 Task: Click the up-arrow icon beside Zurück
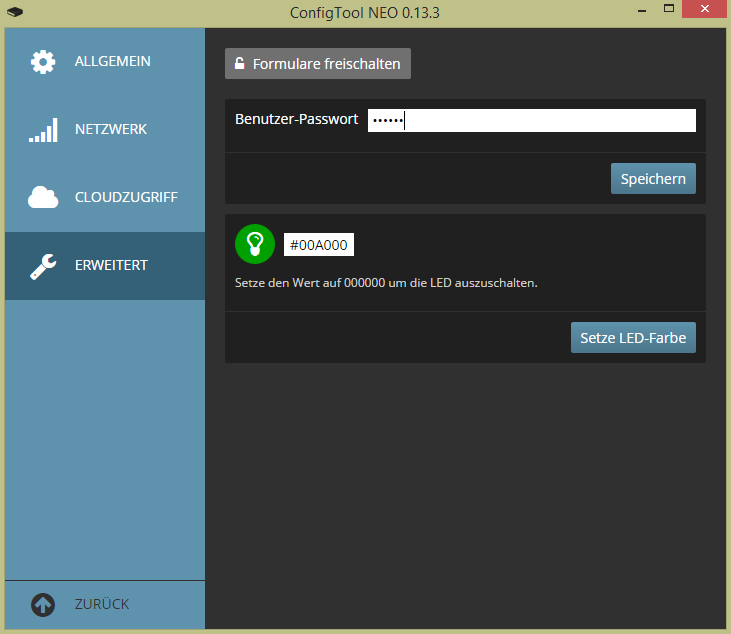[43, 605]
